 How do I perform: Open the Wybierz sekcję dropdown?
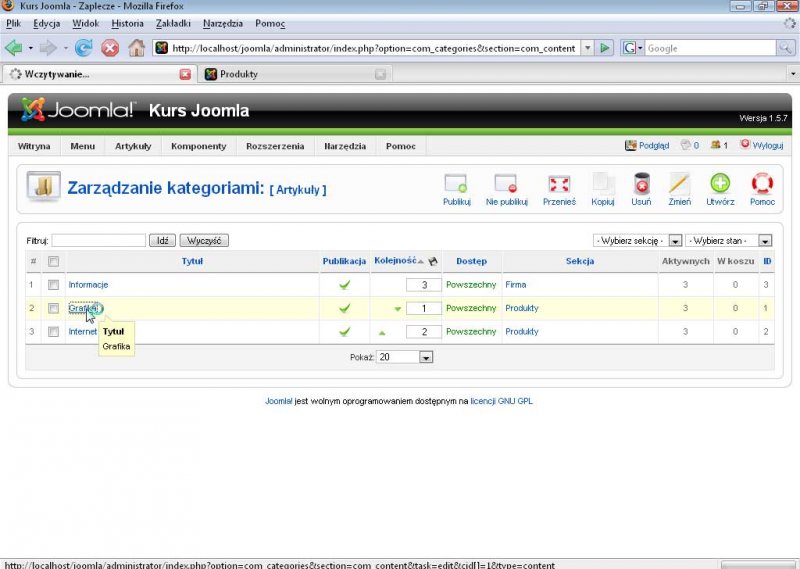tap(637, 241)
